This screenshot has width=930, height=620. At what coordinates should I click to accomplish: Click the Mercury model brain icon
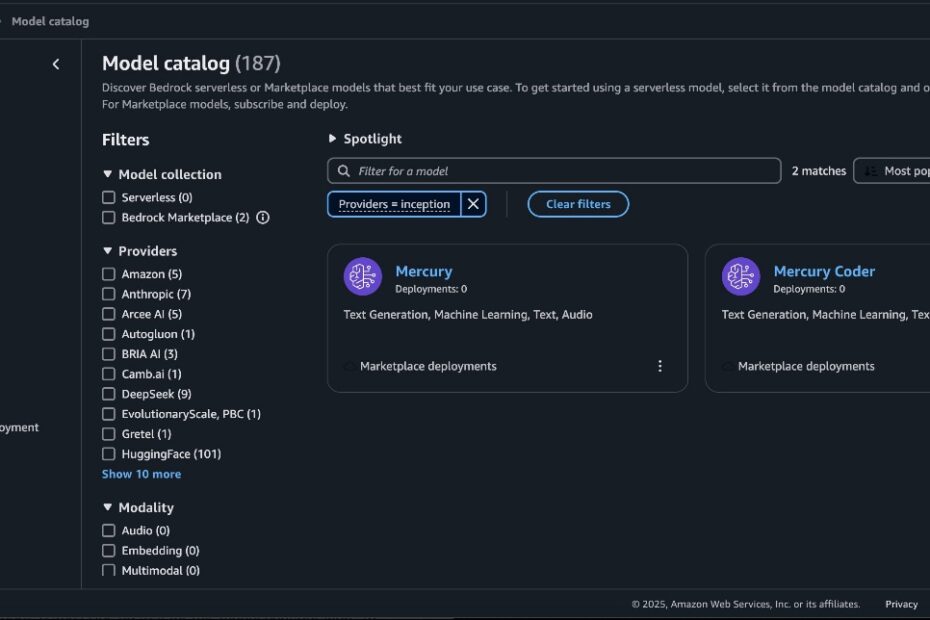(362, 276)
